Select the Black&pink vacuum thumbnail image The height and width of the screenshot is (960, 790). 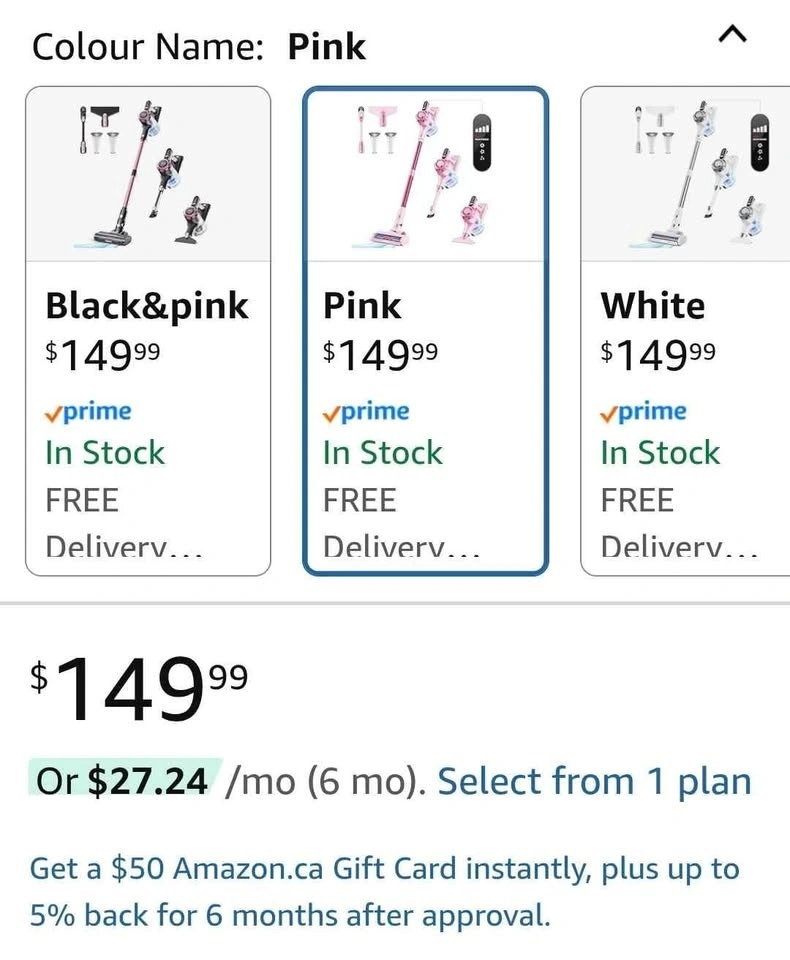pos(148,174)
